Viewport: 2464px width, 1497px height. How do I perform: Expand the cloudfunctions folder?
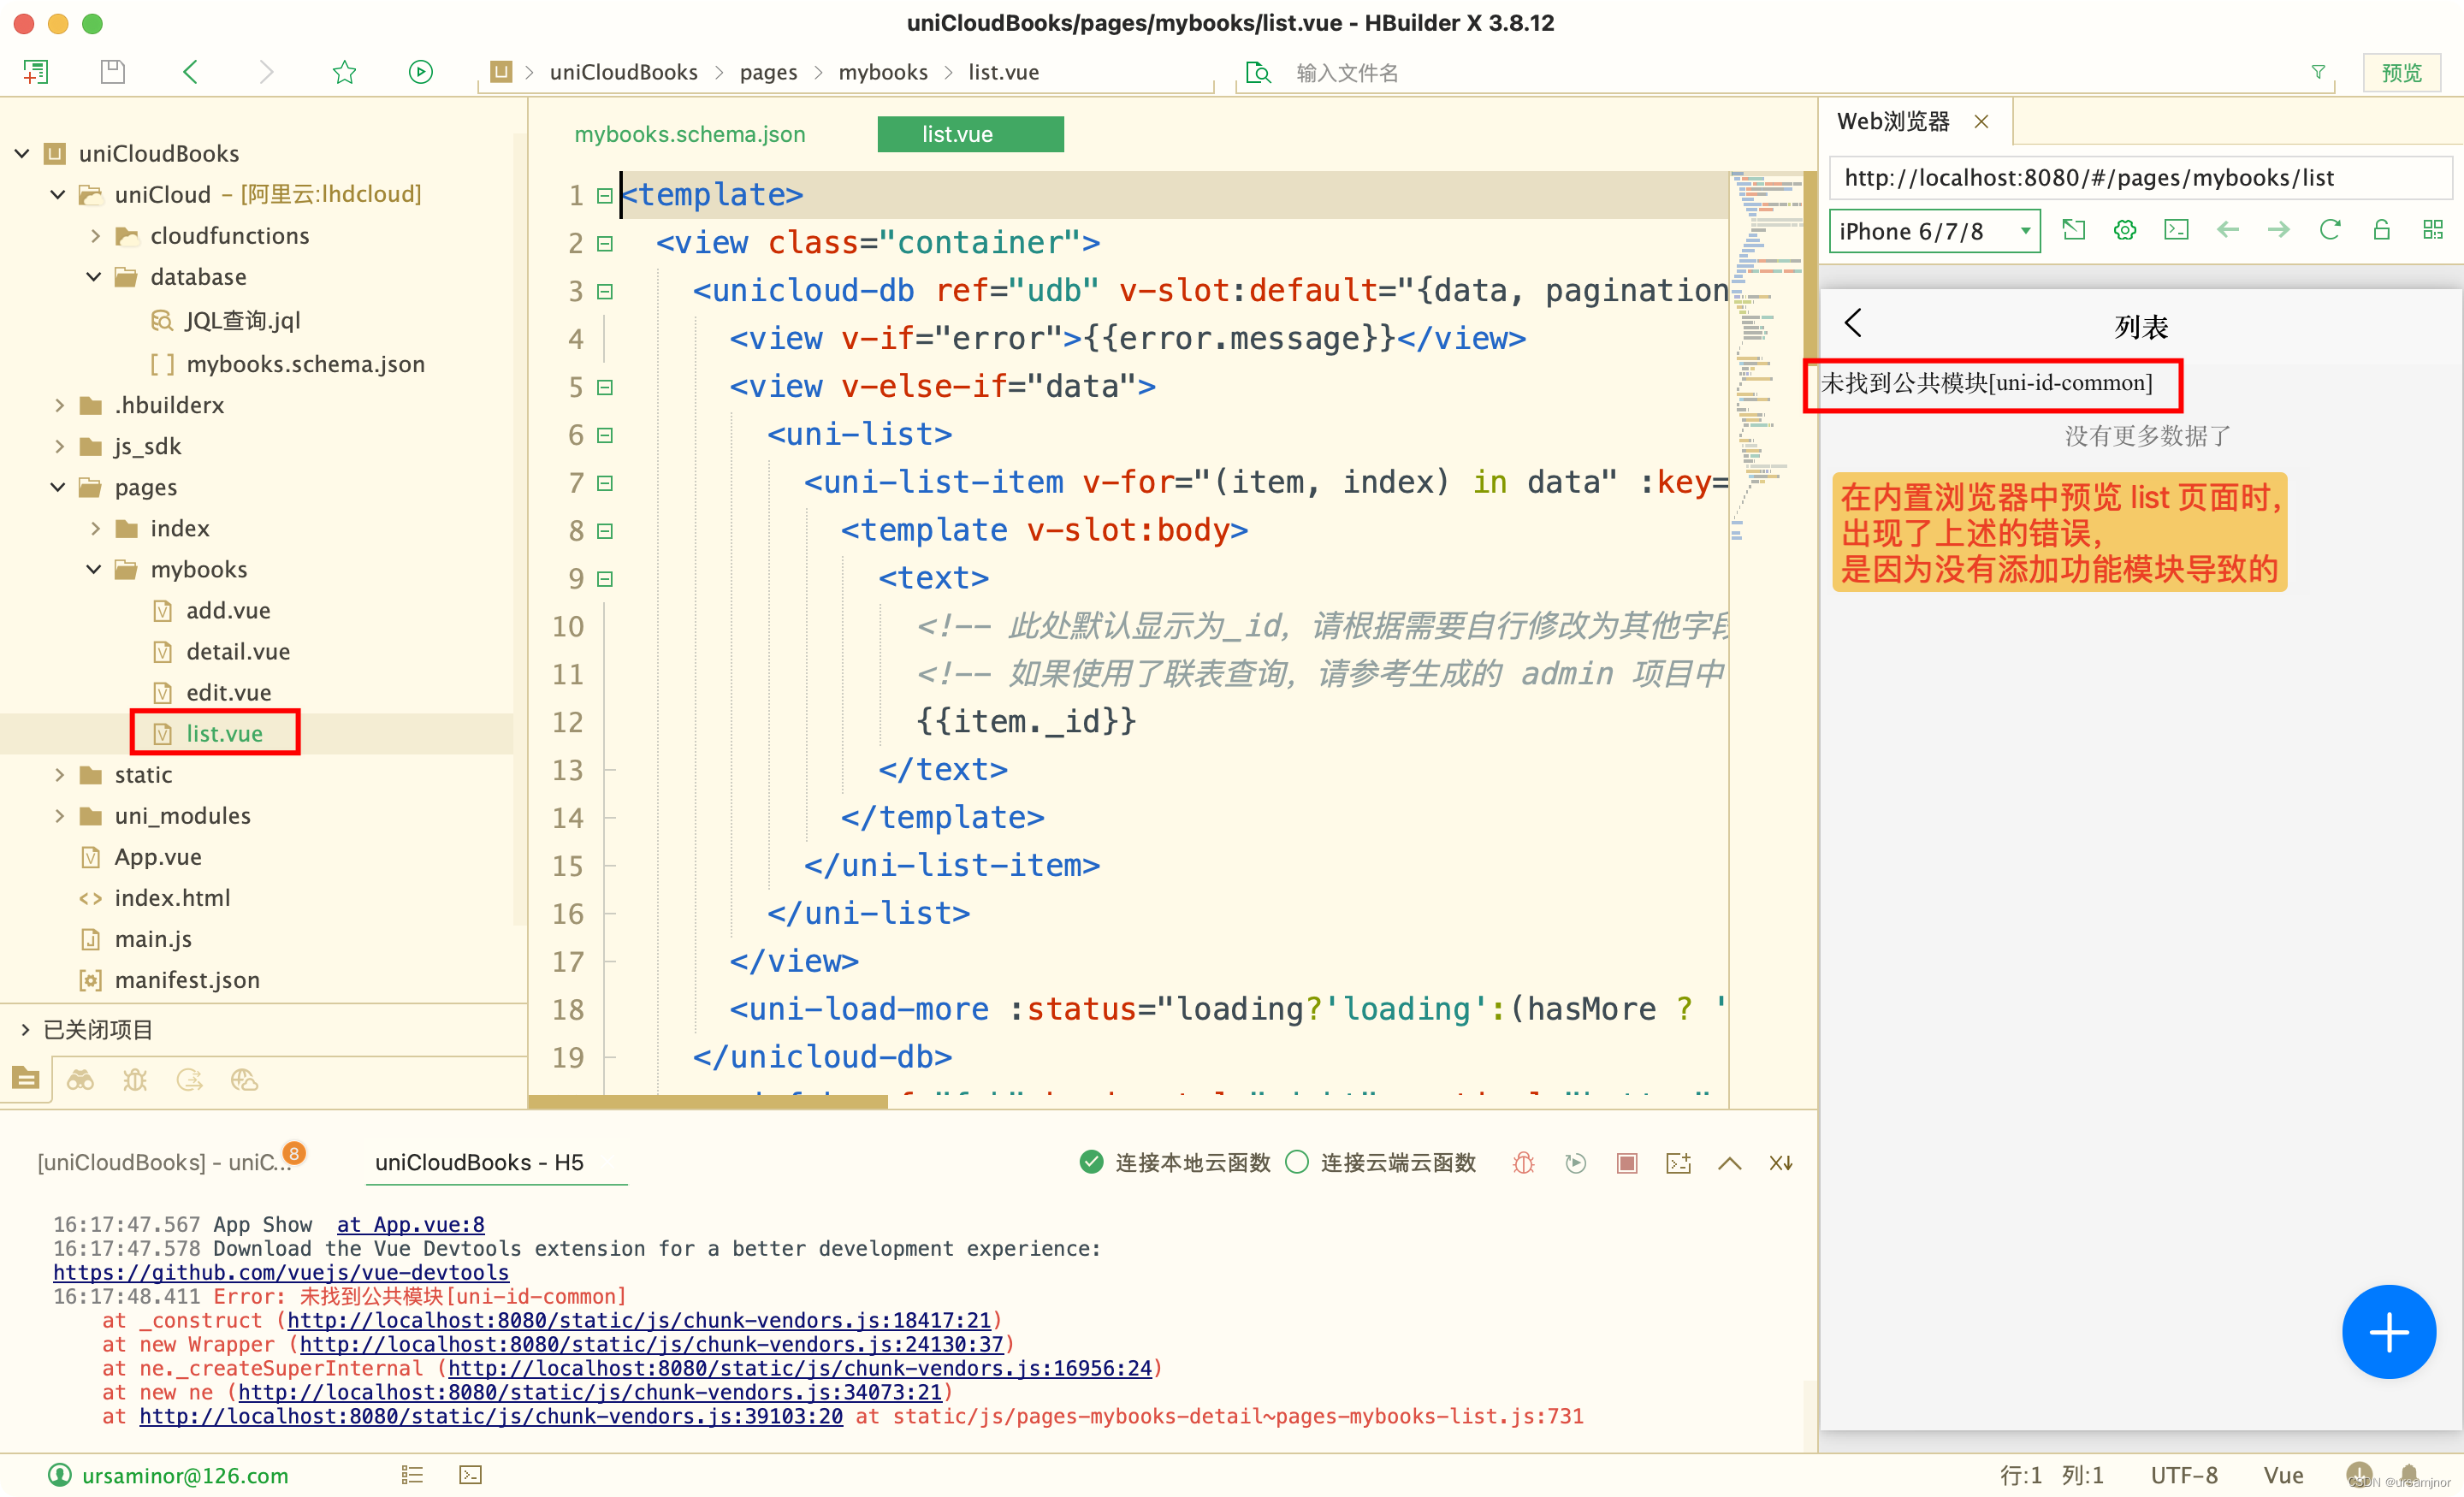click(95, 236)
